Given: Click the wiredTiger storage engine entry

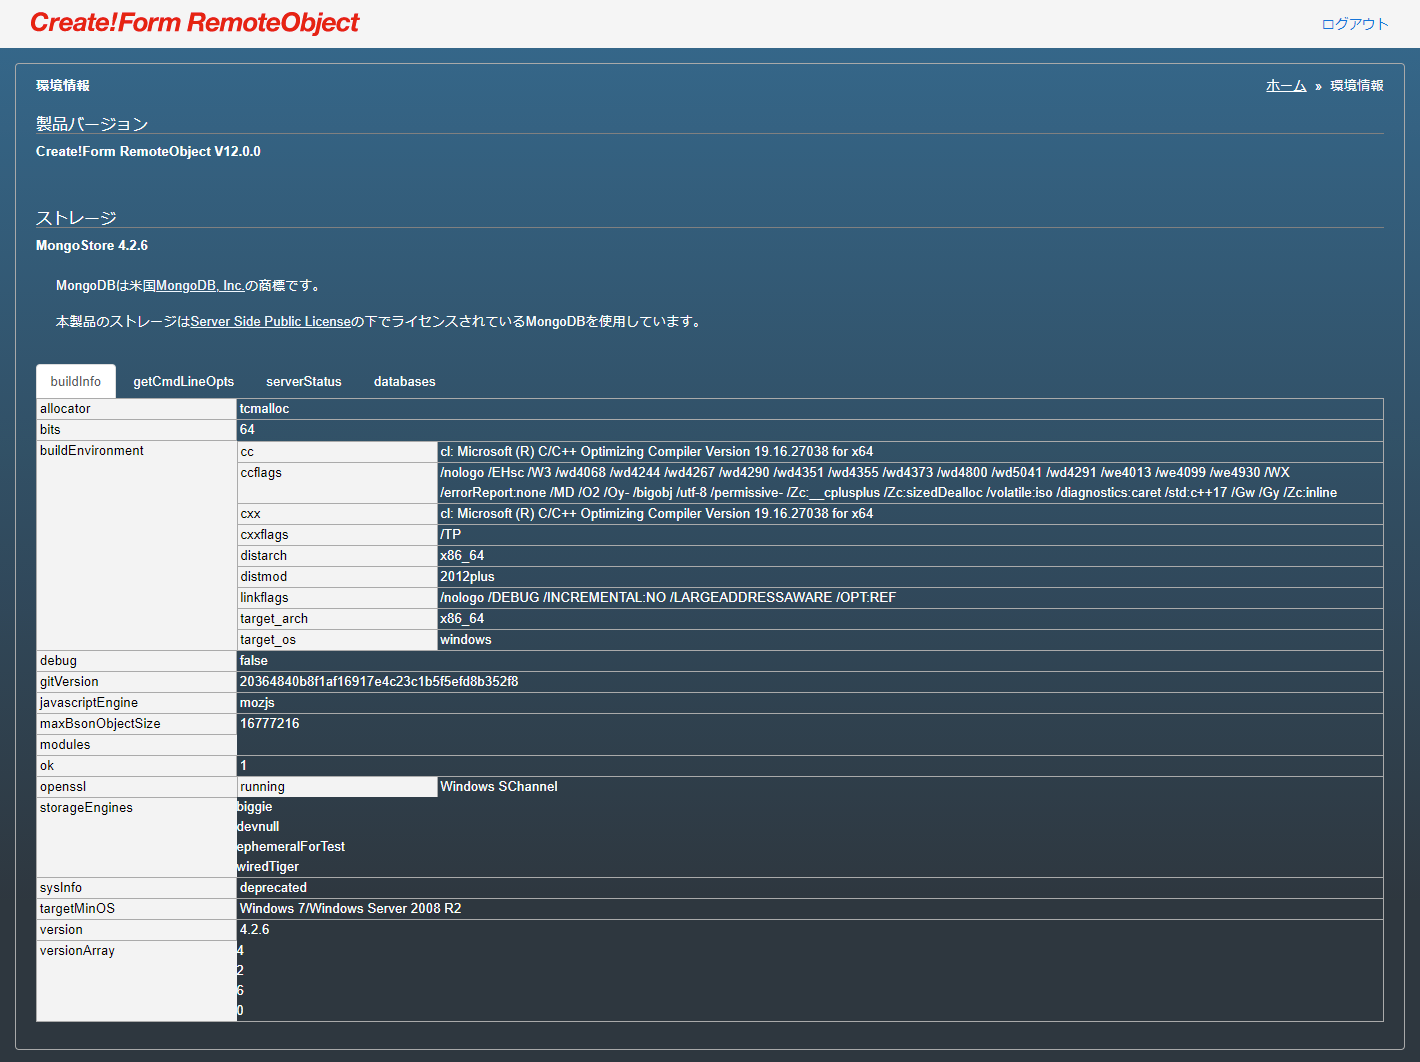Looking at the screenshot, I should pyautogui.click(x=268, y=867).
